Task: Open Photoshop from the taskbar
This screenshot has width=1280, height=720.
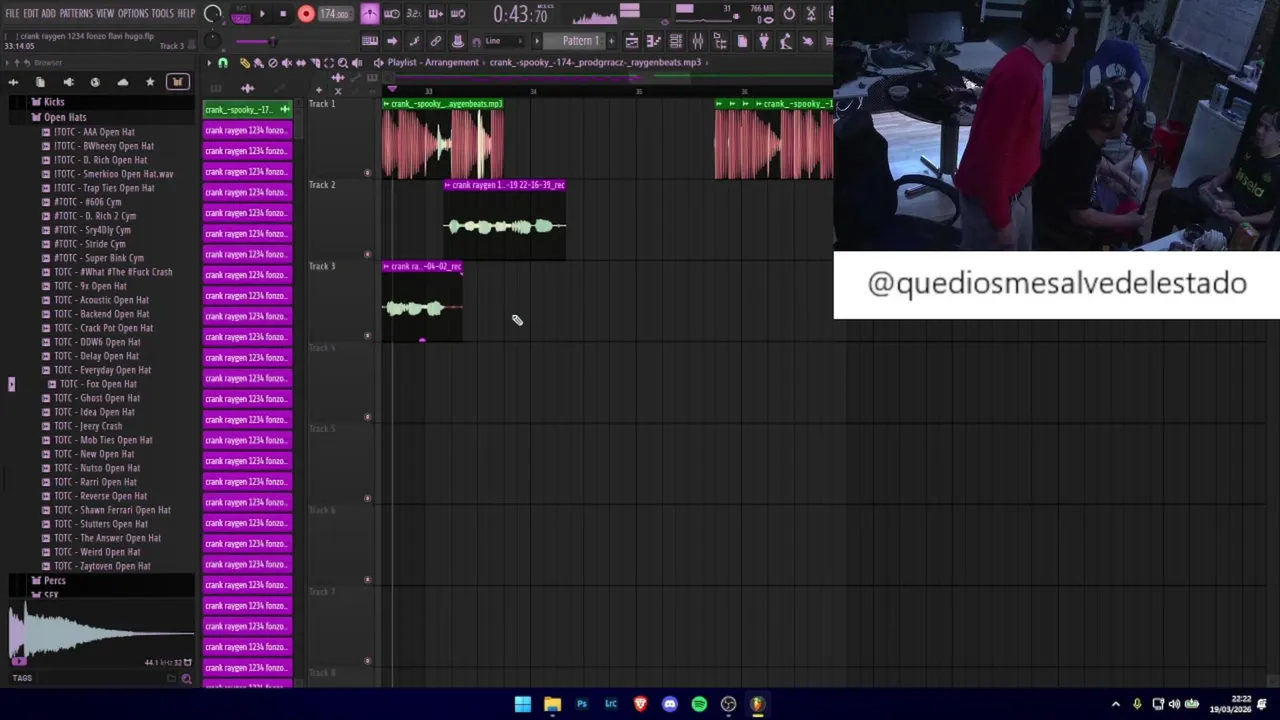Action: [x=582, y=704]
